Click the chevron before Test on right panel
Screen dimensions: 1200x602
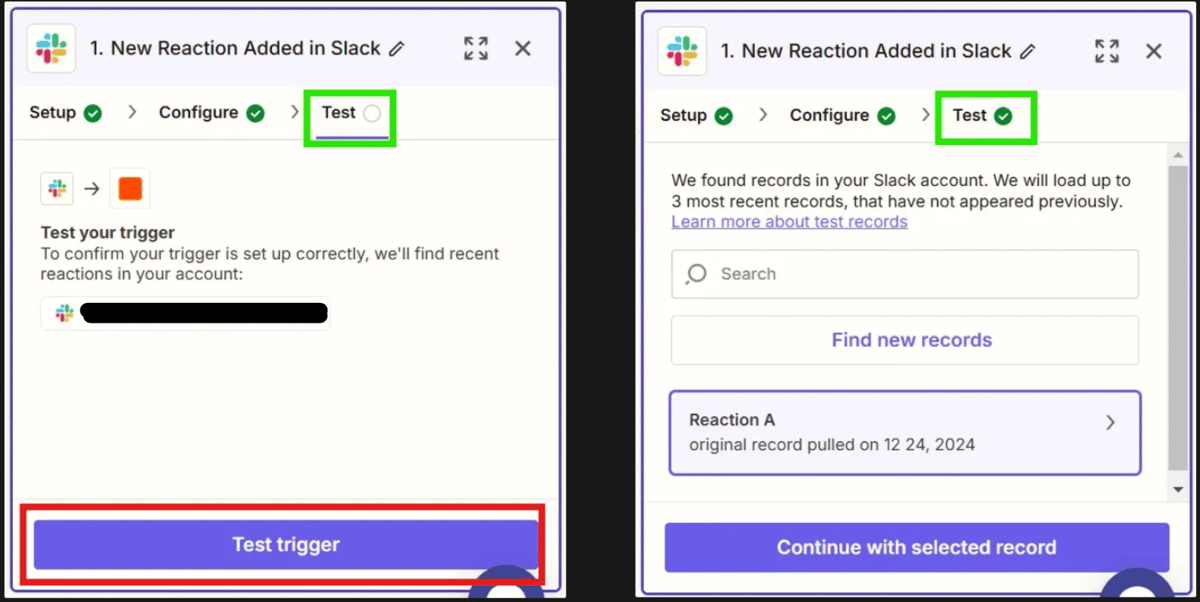point(924,115)
